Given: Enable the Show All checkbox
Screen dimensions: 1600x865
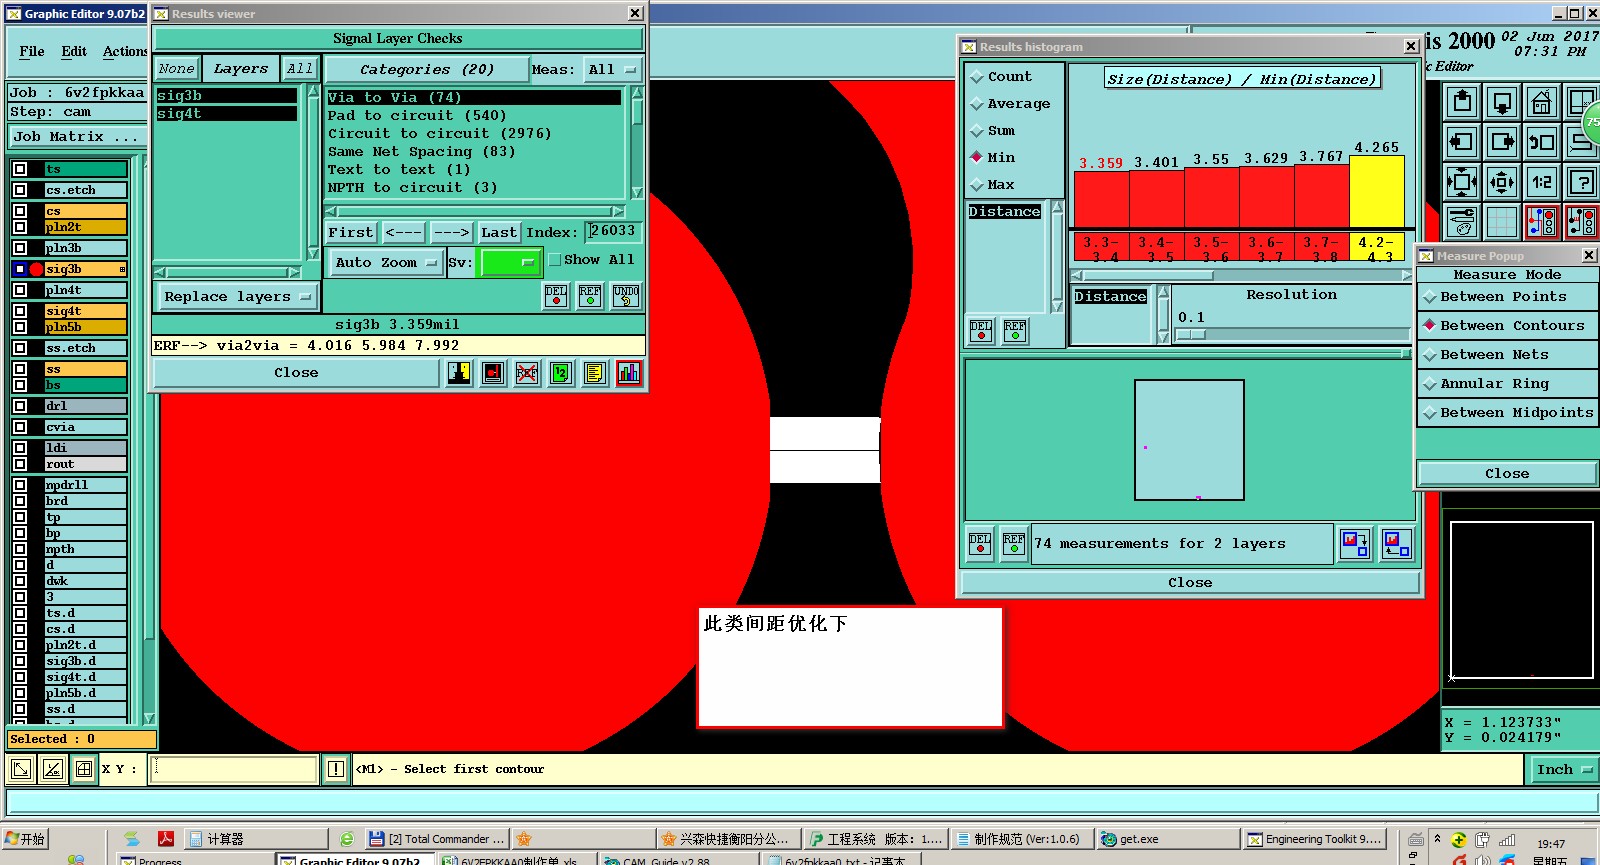Looking at the screenshot, I should (555, 260).
